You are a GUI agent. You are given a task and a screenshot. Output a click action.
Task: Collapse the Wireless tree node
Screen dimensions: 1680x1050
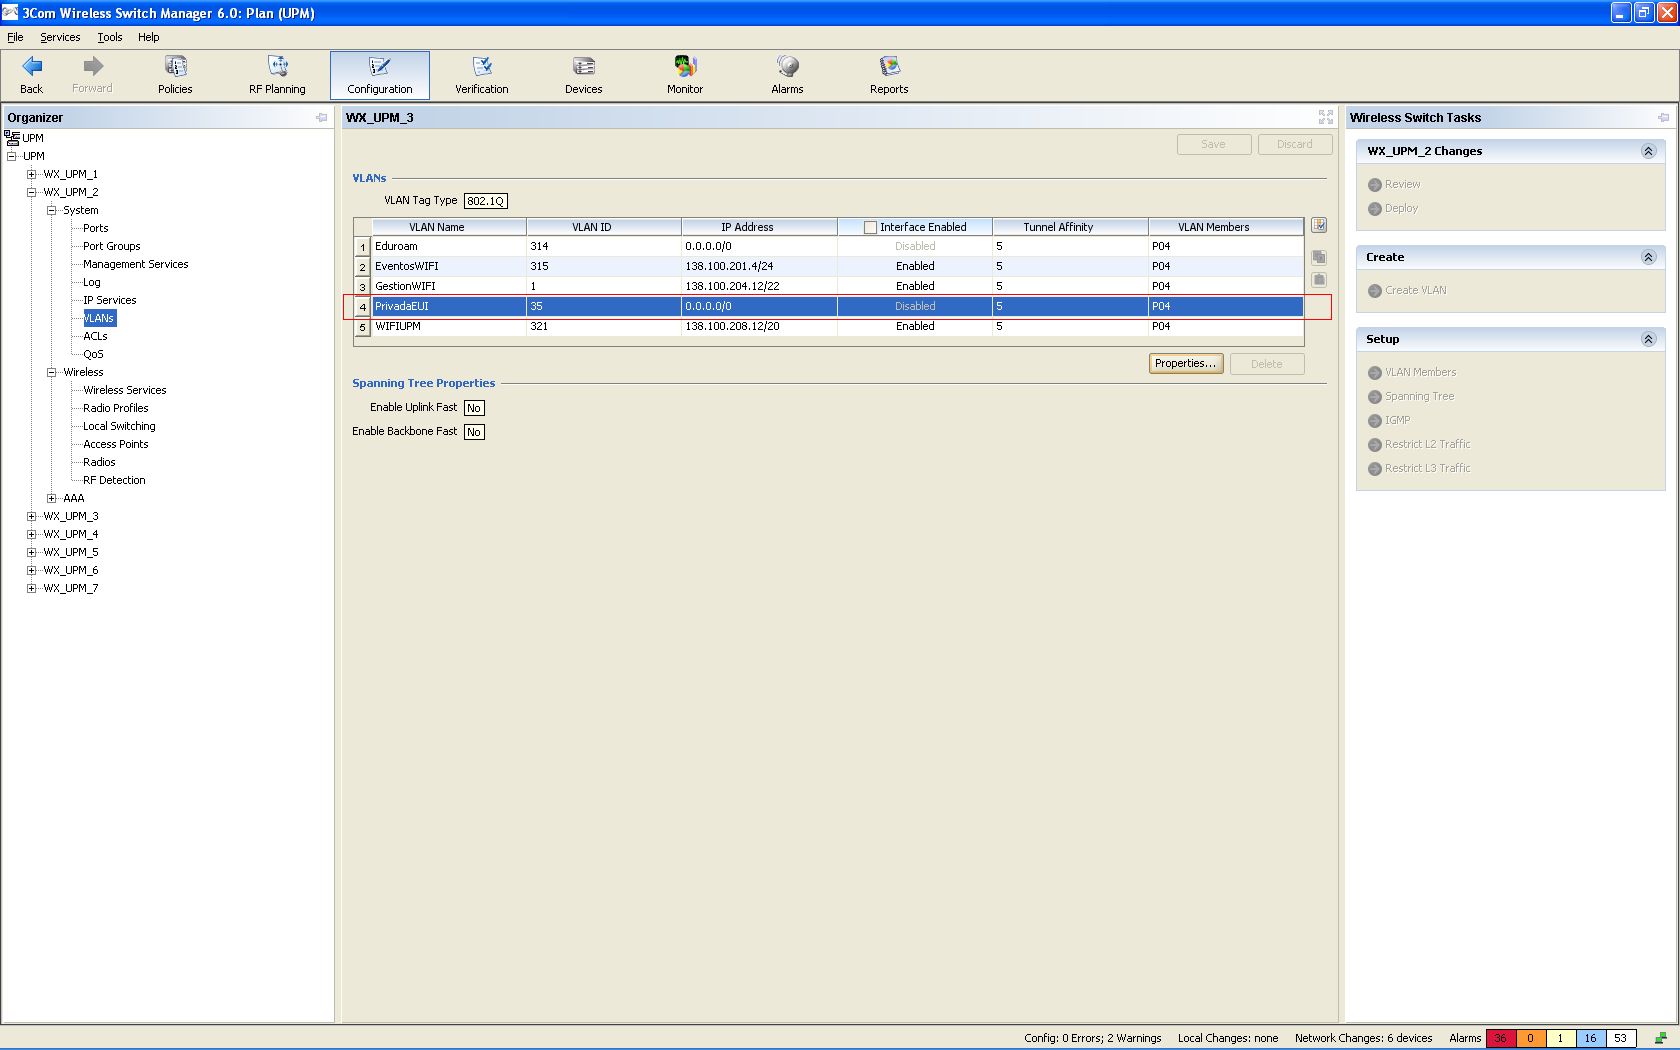[x=51, y=372]
